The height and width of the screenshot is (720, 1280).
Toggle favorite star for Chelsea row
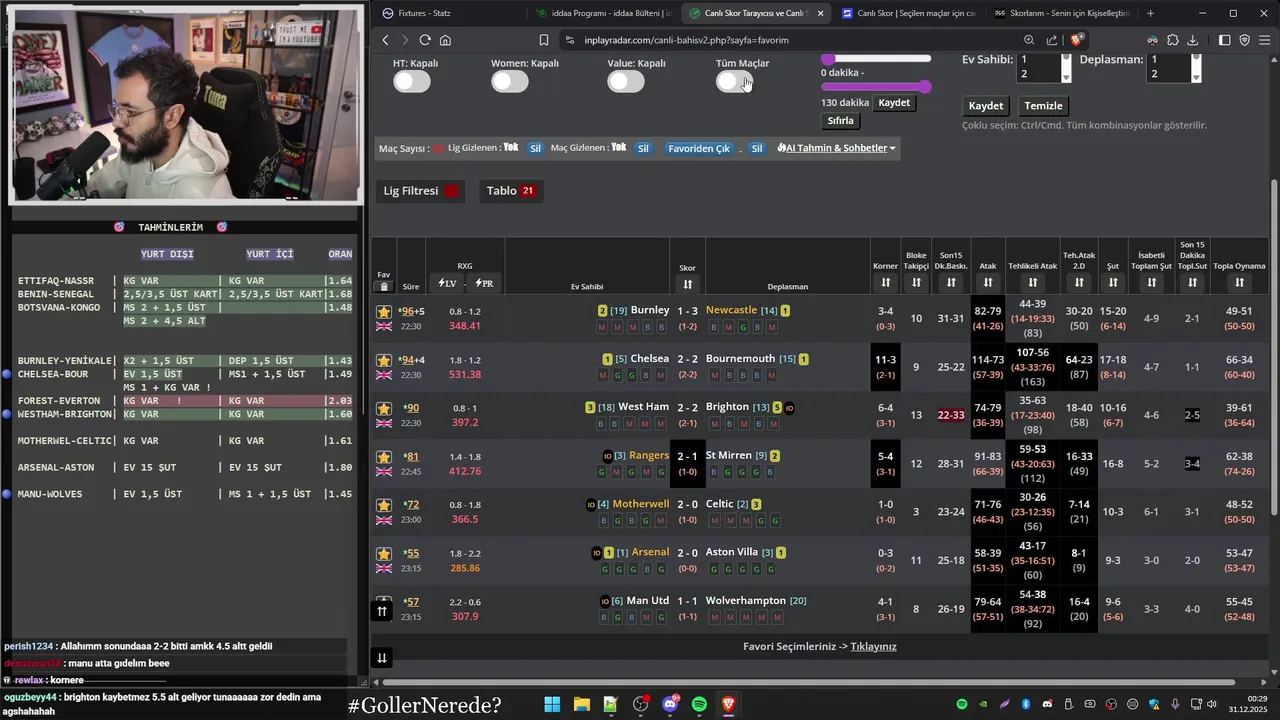384,360
